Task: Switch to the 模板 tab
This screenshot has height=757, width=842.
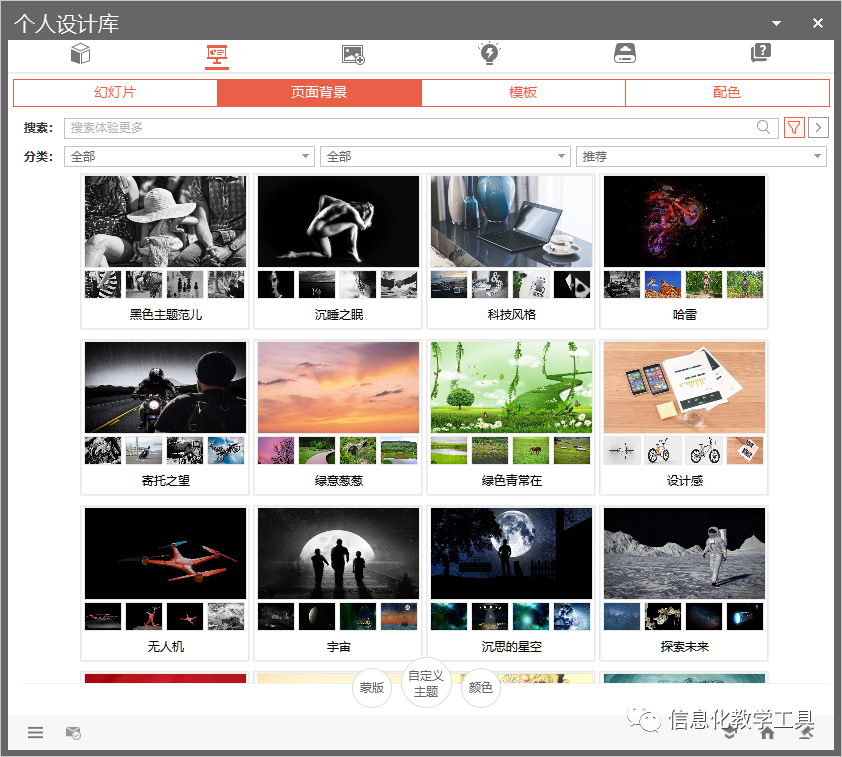Action: [523, 92]
